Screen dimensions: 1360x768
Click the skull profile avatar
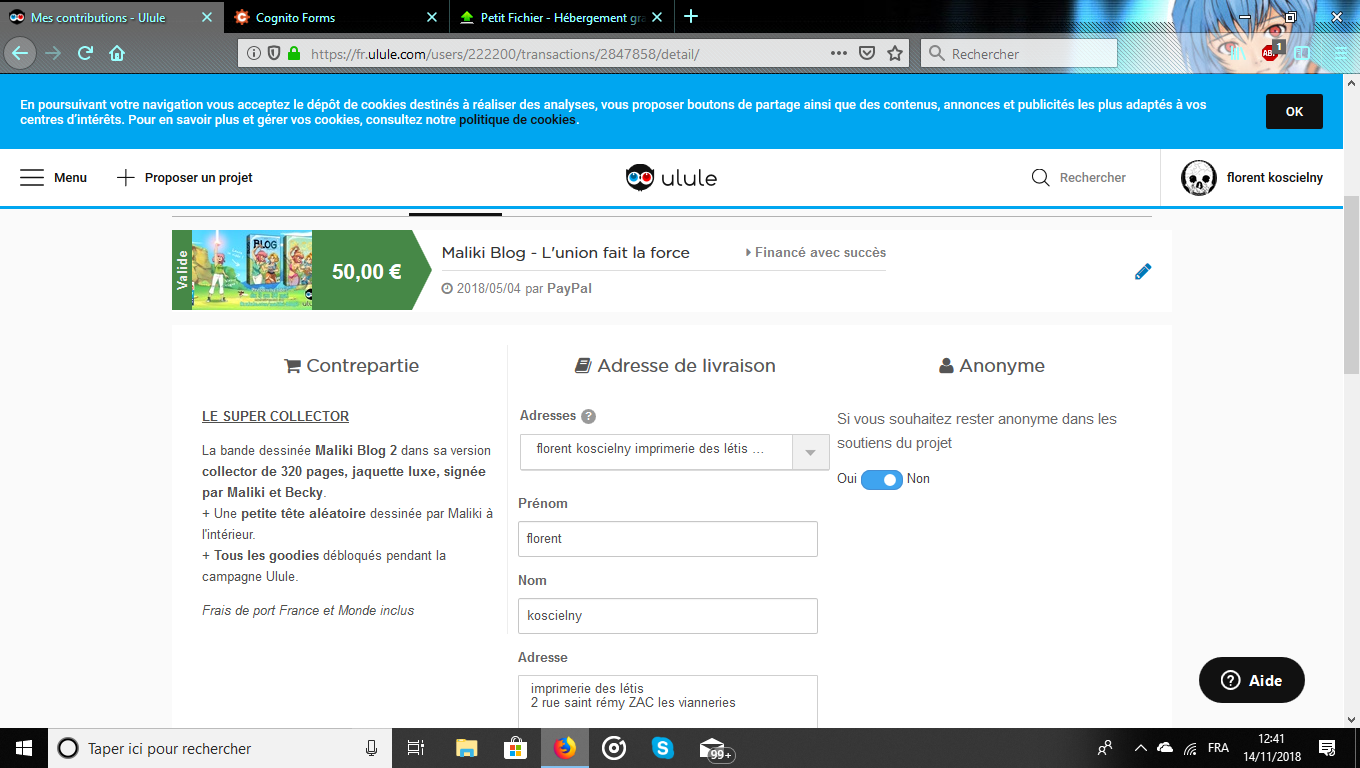[x=1198, y=178]
